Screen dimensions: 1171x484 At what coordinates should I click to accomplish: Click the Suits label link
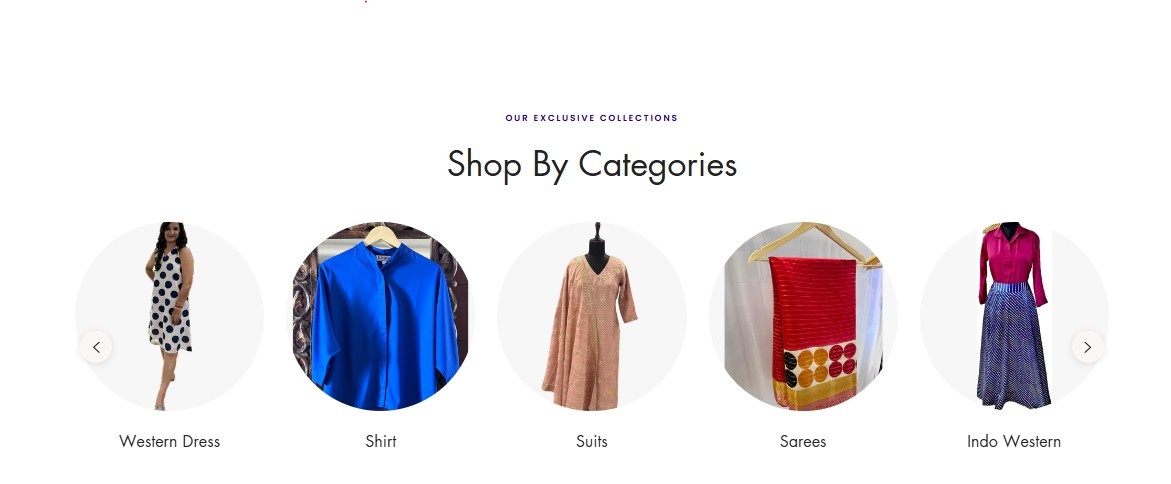point(591,441)
